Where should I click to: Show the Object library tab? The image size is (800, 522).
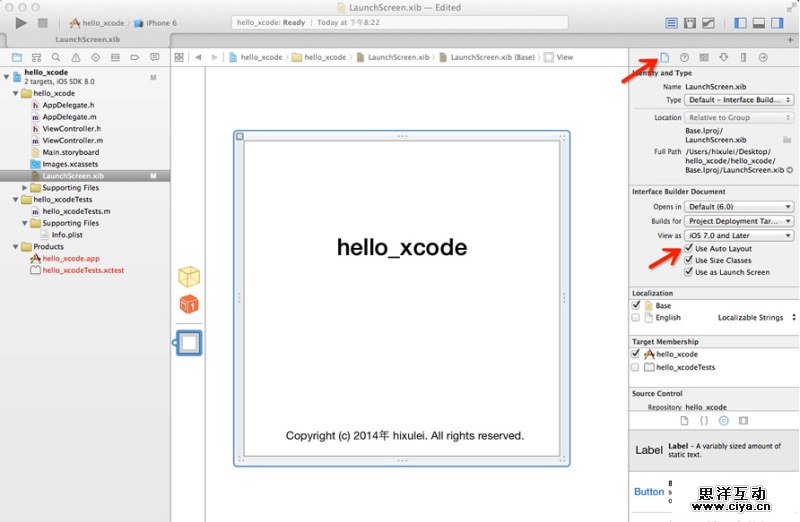pyautogui.click(x=724, y=421)
